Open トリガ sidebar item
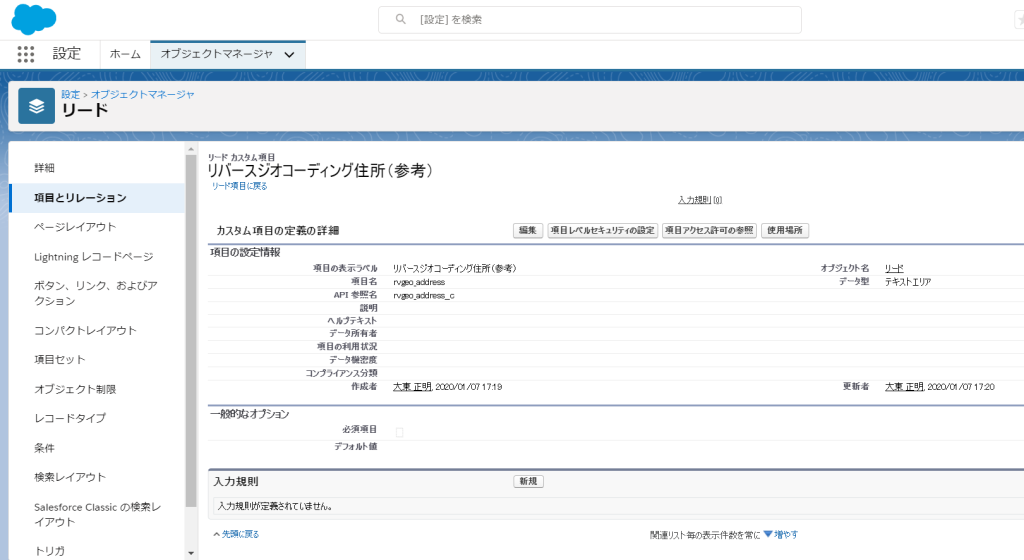 tap(50, 551)
